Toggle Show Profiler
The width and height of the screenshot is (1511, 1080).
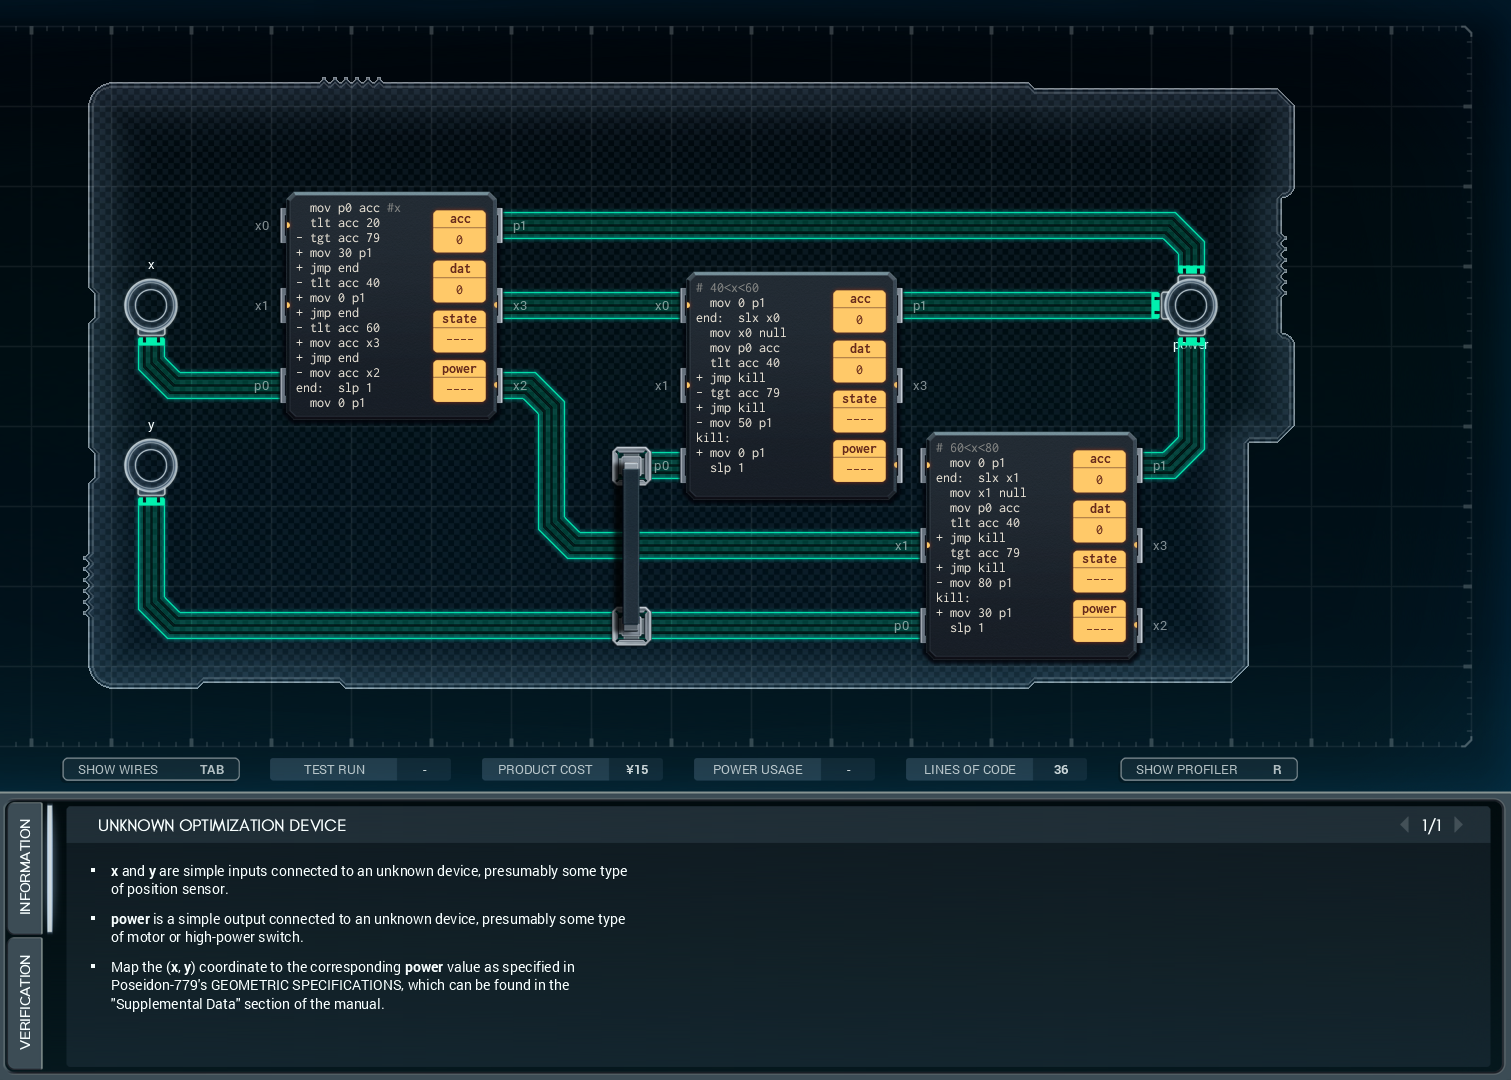1208,769
